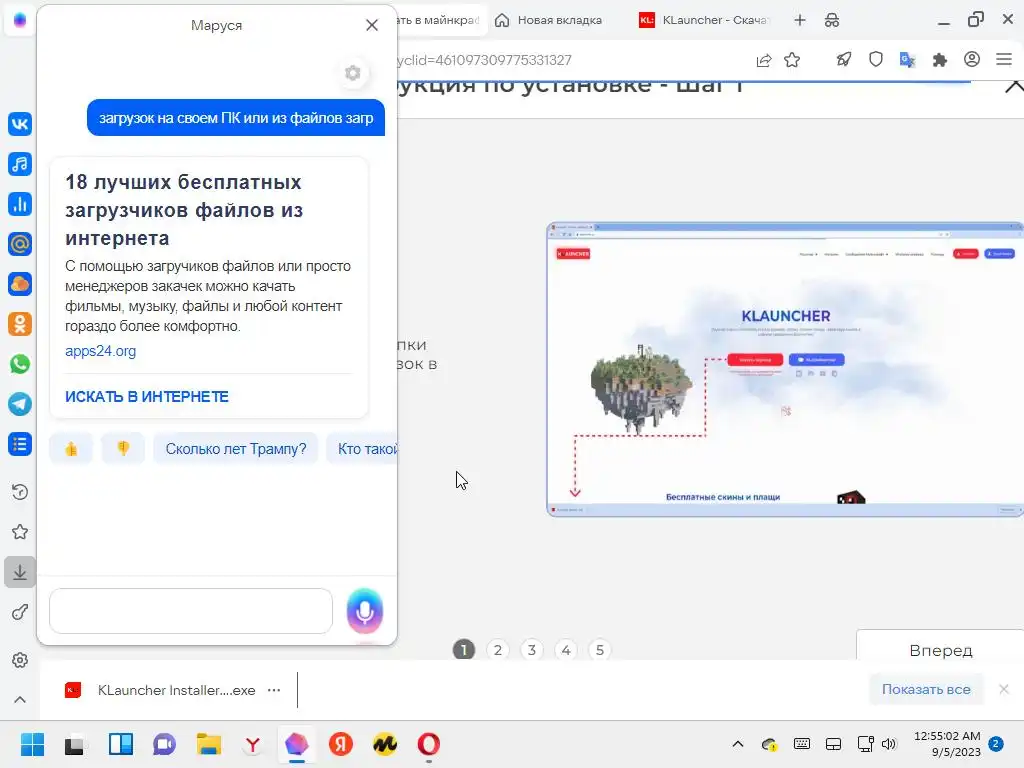Collapse the sidebar with the bottom chevron
1024x768 pixels.
[x=20, y=699]
